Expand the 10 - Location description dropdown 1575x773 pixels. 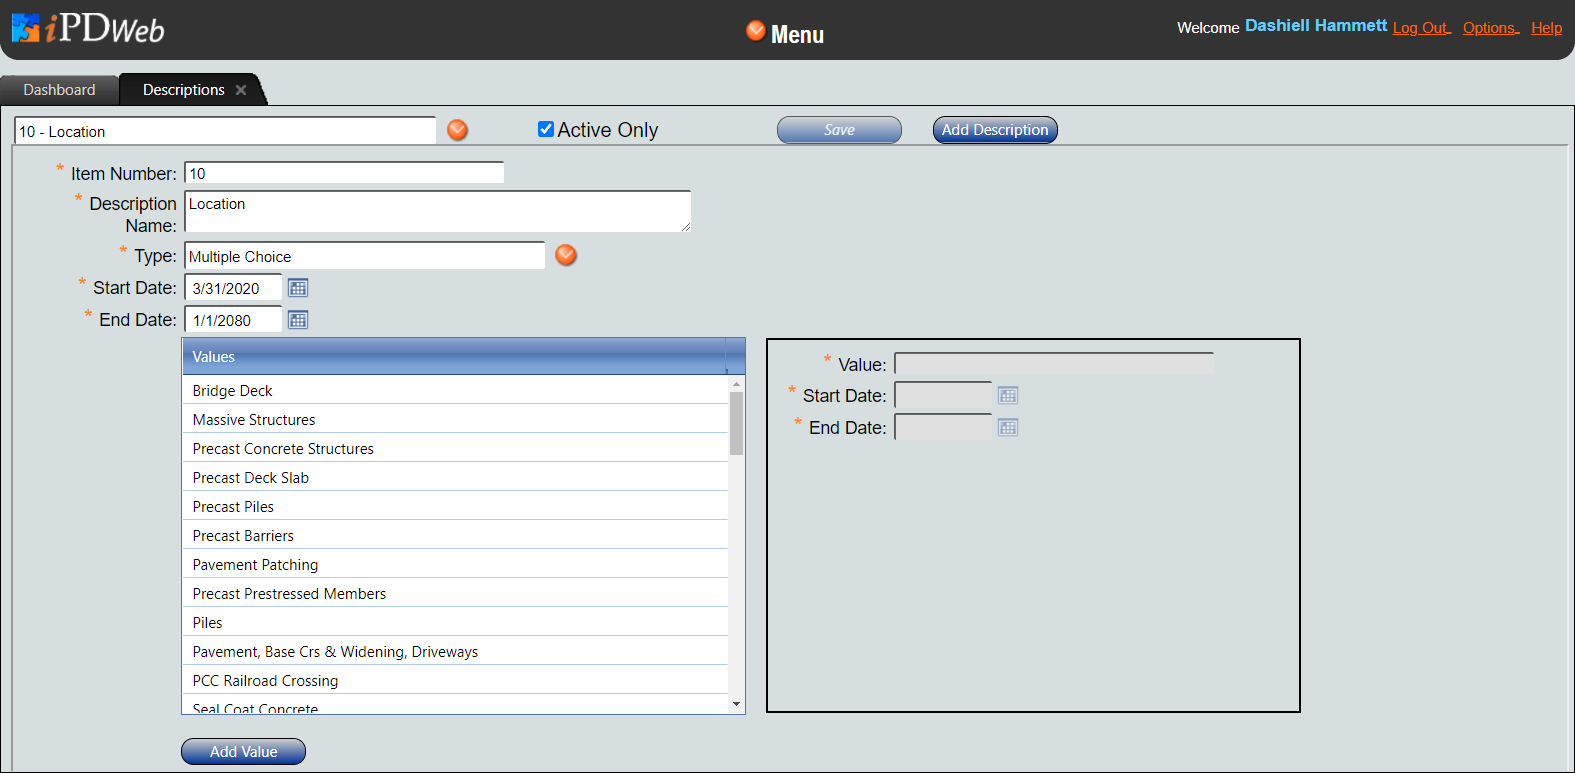pyautogui.click(x=457, y=130)
